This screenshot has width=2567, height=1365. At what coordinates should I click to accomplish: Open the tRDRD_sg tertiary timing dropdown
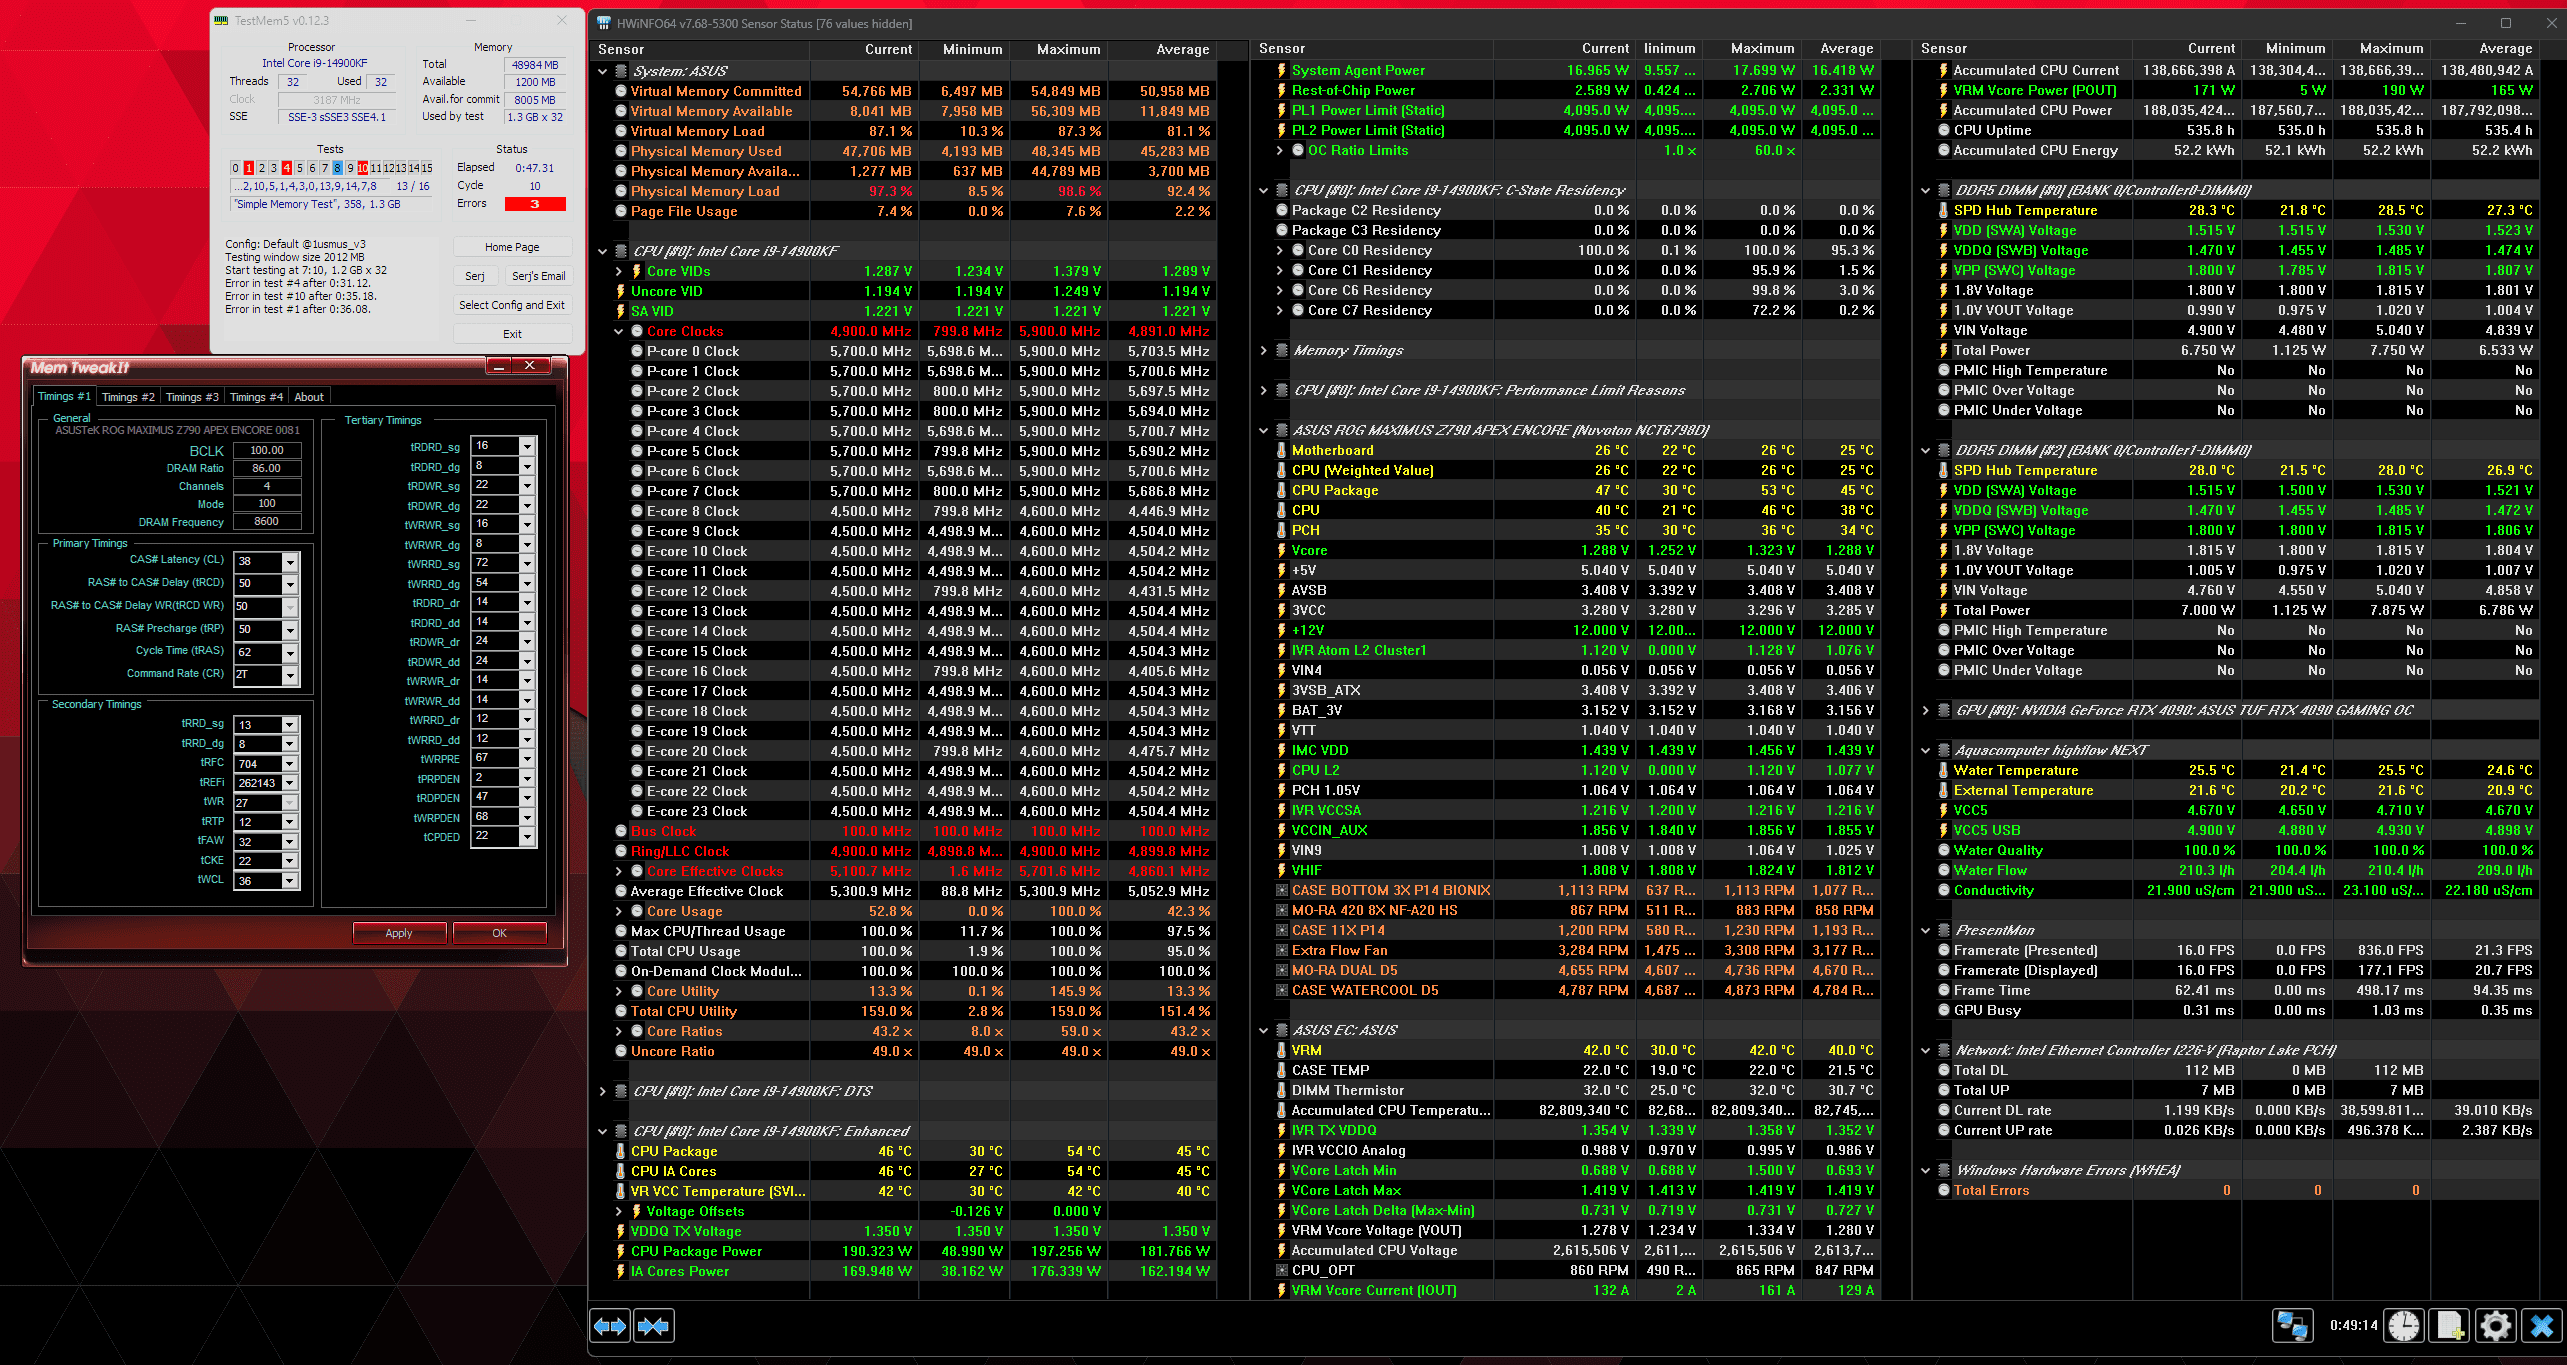pos(527,446)
